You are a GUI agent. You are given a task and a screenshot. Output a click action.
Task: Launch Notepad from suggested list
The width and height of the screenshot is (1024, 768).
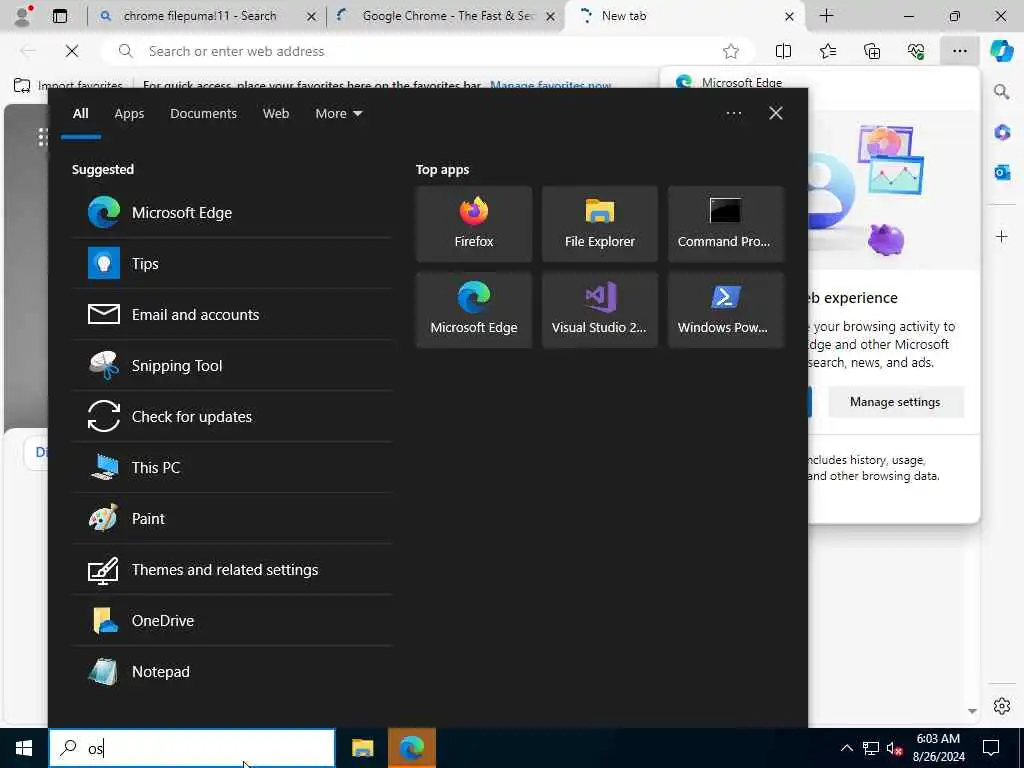click(x=232, y=671)
